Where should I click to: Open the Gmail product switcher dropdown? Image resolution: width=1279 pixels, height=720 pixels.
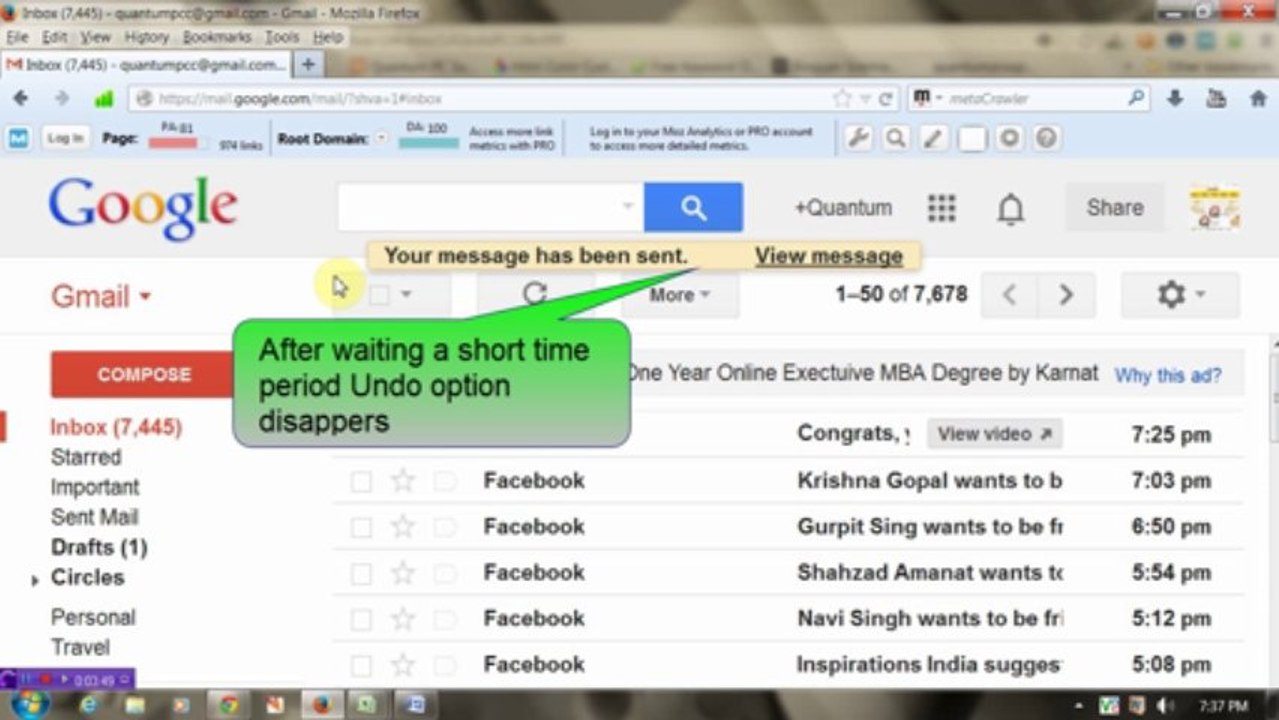click(101, 296)
